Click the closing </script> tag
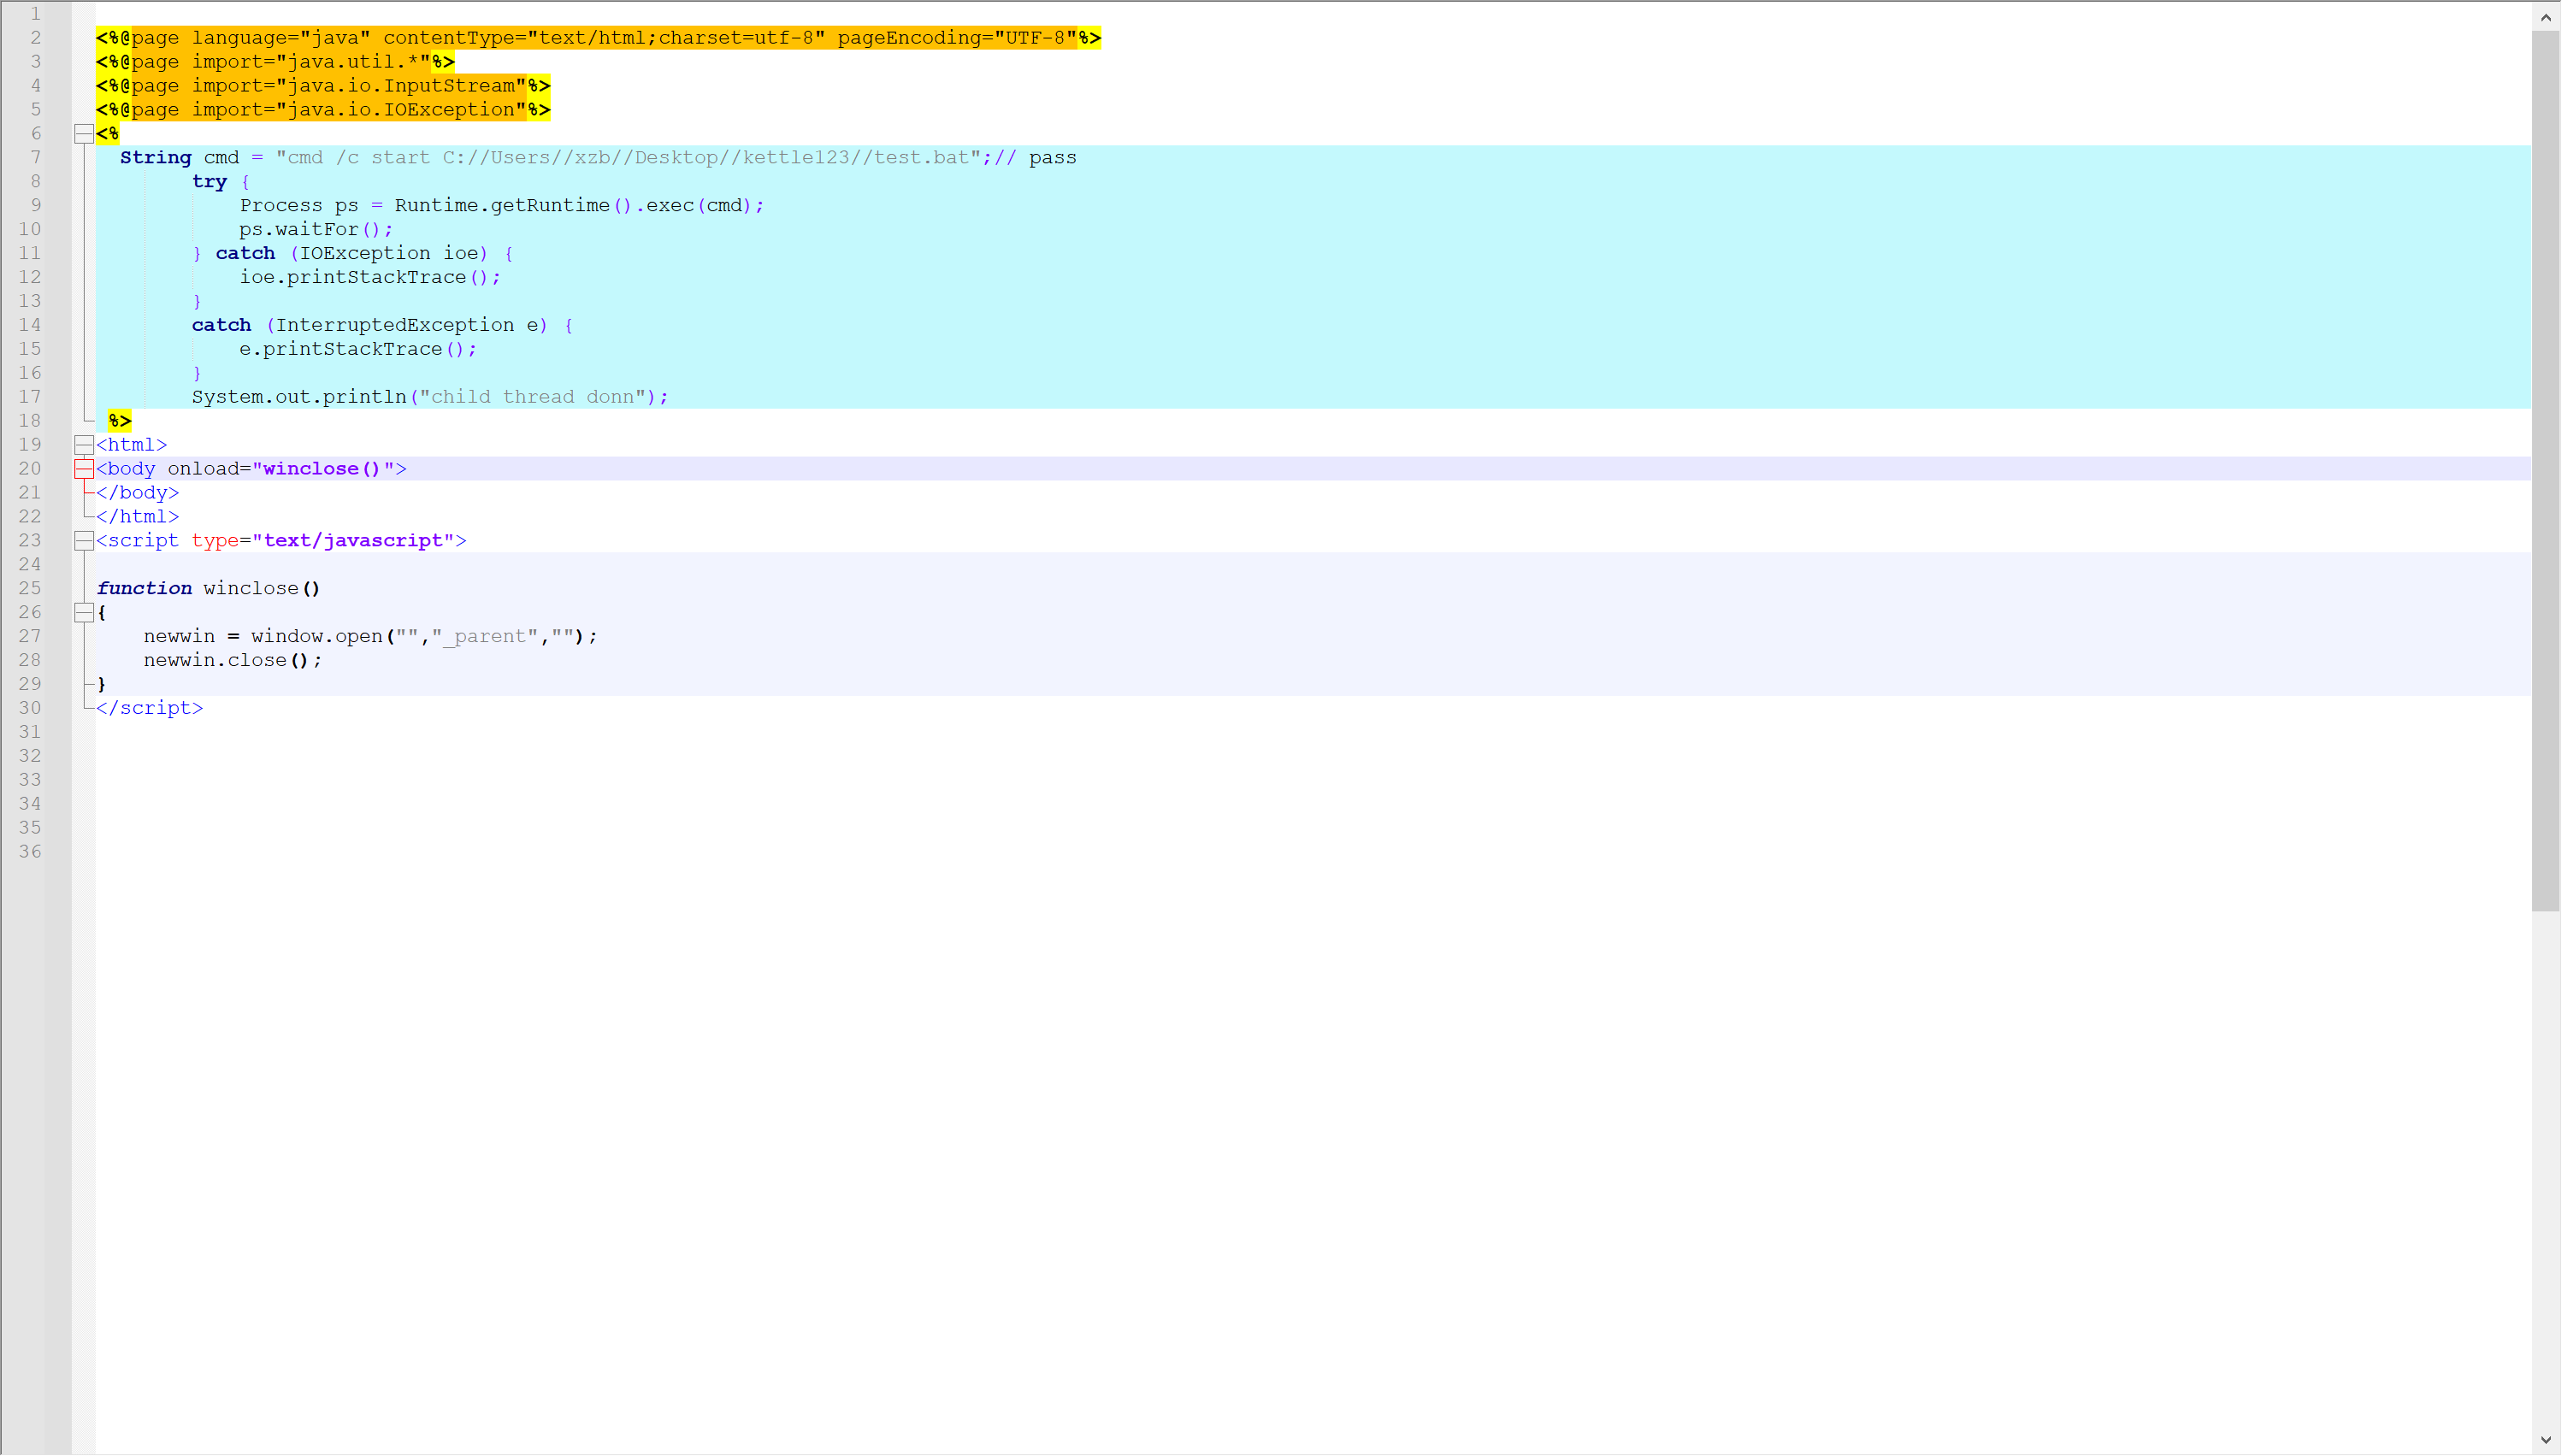Image resolution: width=2562 pixels, height=1456 pixels. (x=150, y=710)
